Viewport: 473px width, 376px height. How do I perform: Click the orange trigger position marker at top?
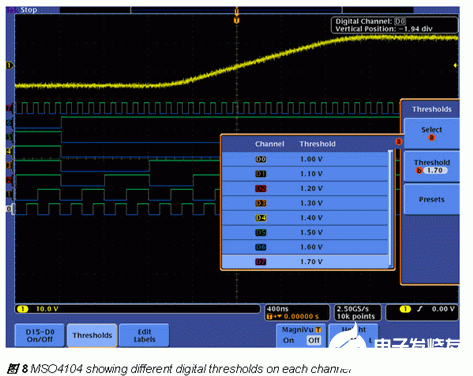(x=237, y=20)
